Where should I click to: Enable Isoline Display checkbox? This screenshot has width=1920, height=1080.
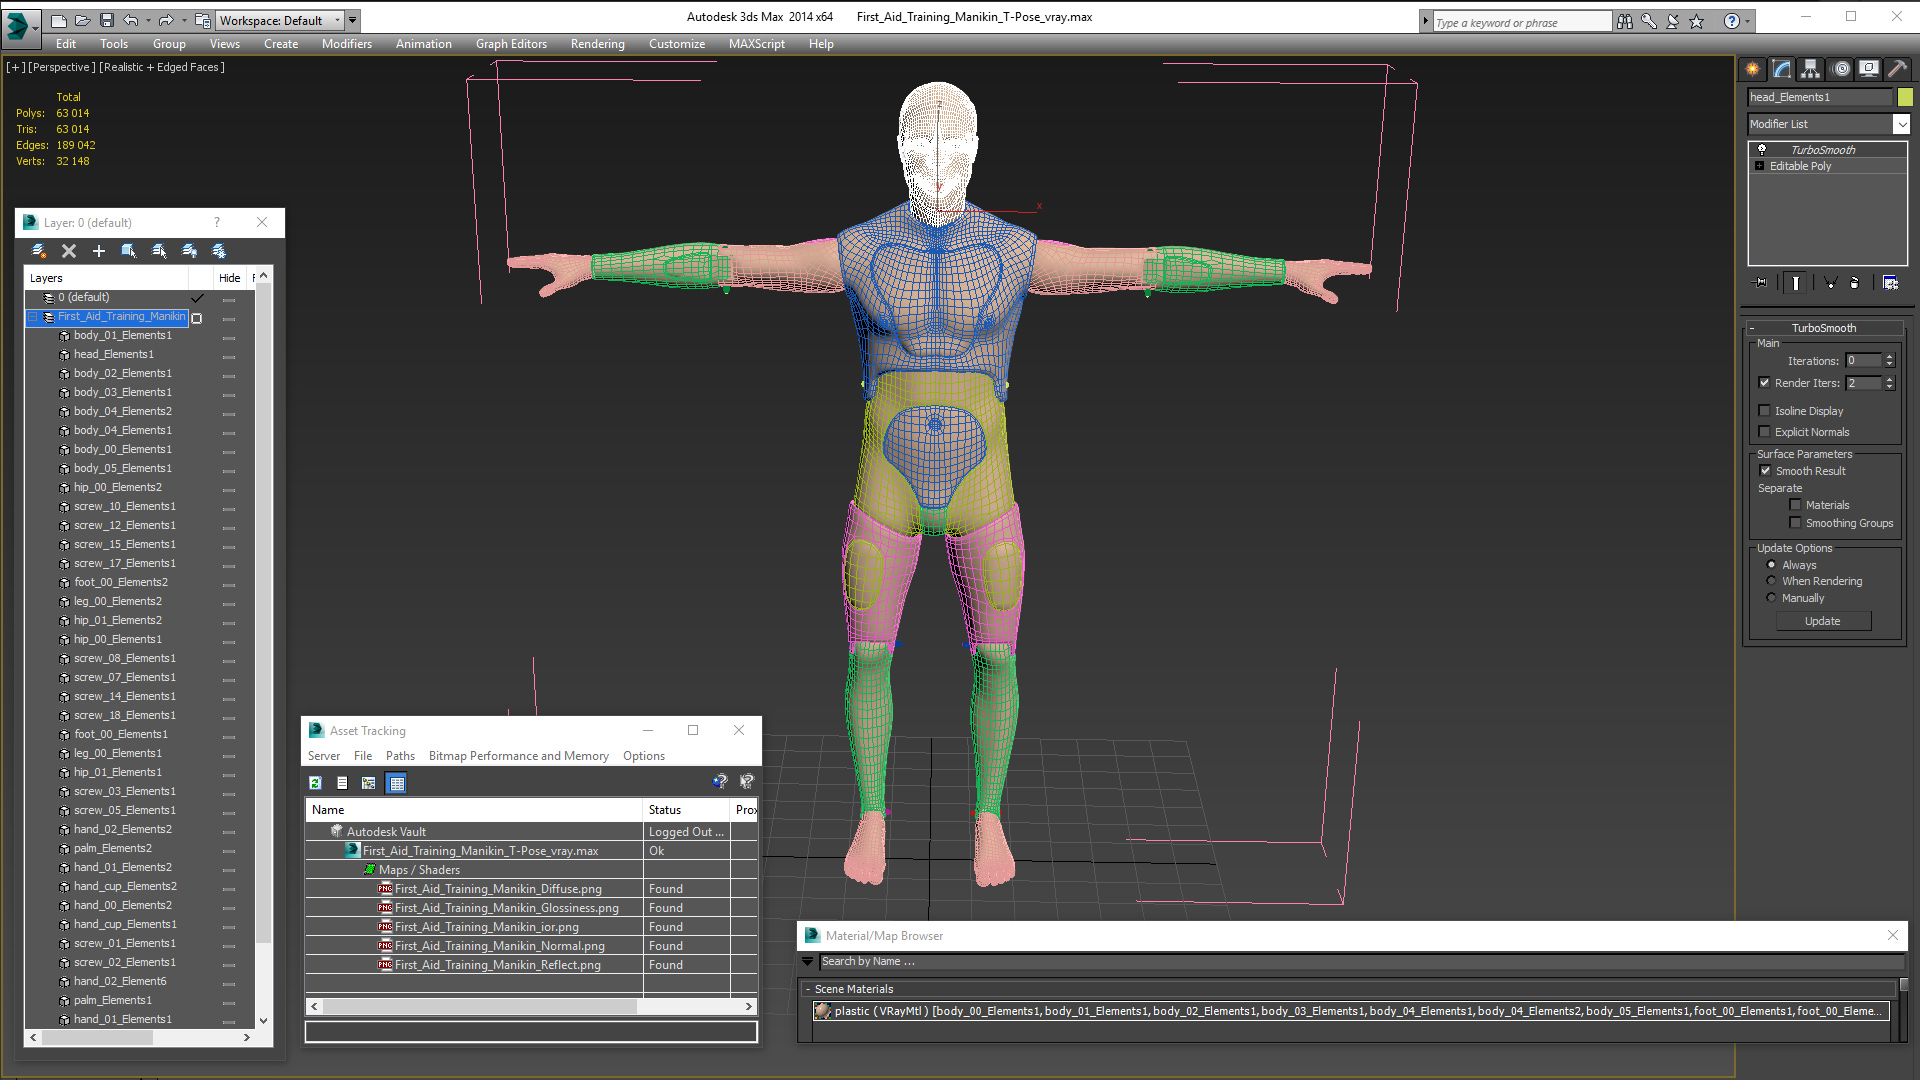[x=1765, y=411]
